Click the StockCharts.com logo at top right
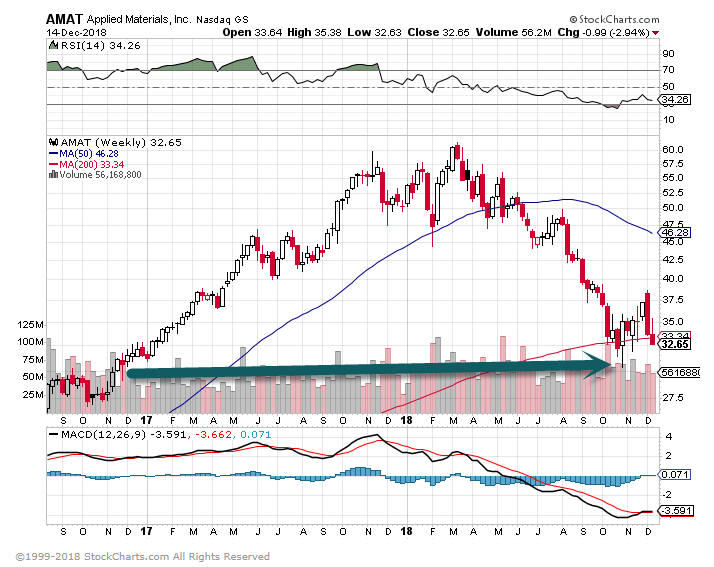The width and height of the screenshot is (714, 567). coord(614,20)
